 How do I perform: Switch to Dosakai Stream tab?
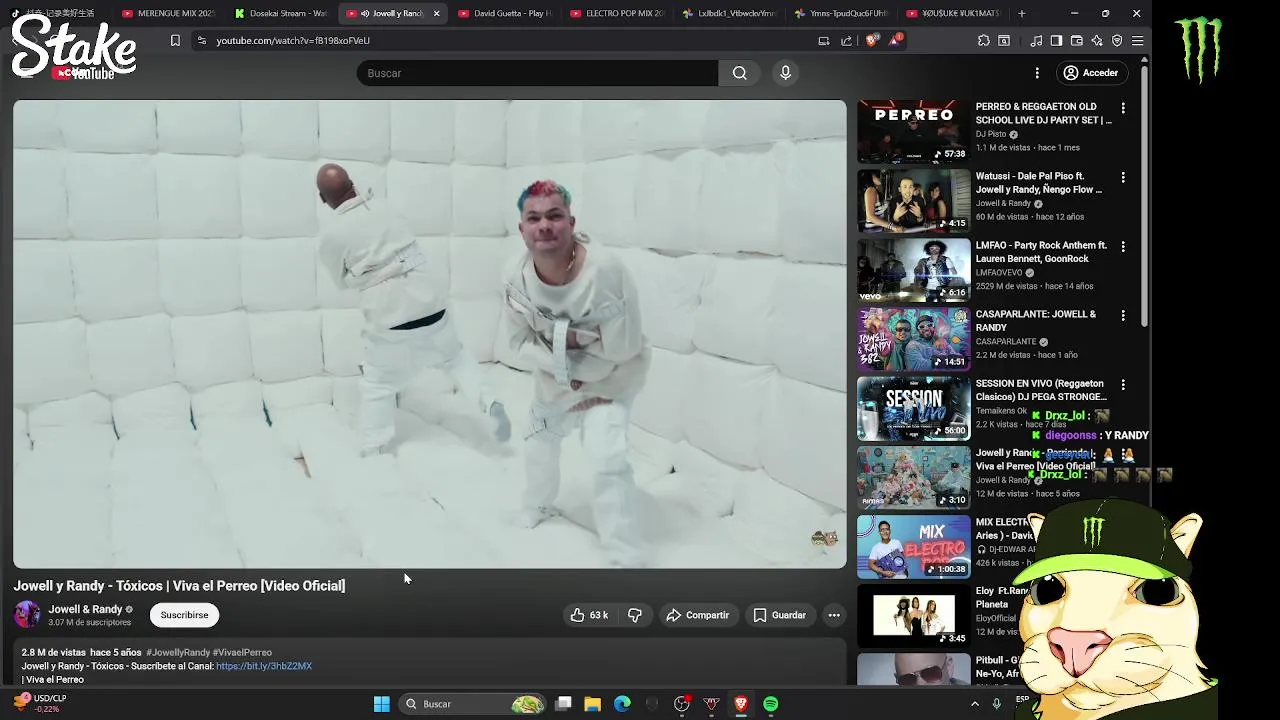tap(281, 13)
